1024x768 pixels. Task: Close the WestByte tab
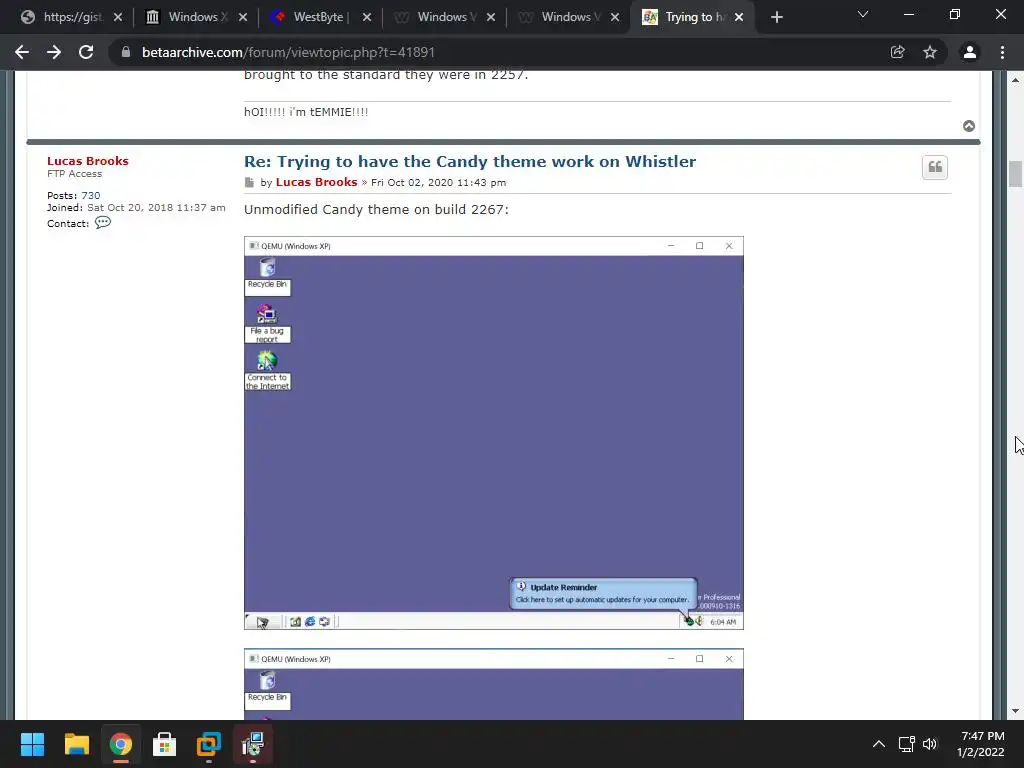click(x=367, y=18)
